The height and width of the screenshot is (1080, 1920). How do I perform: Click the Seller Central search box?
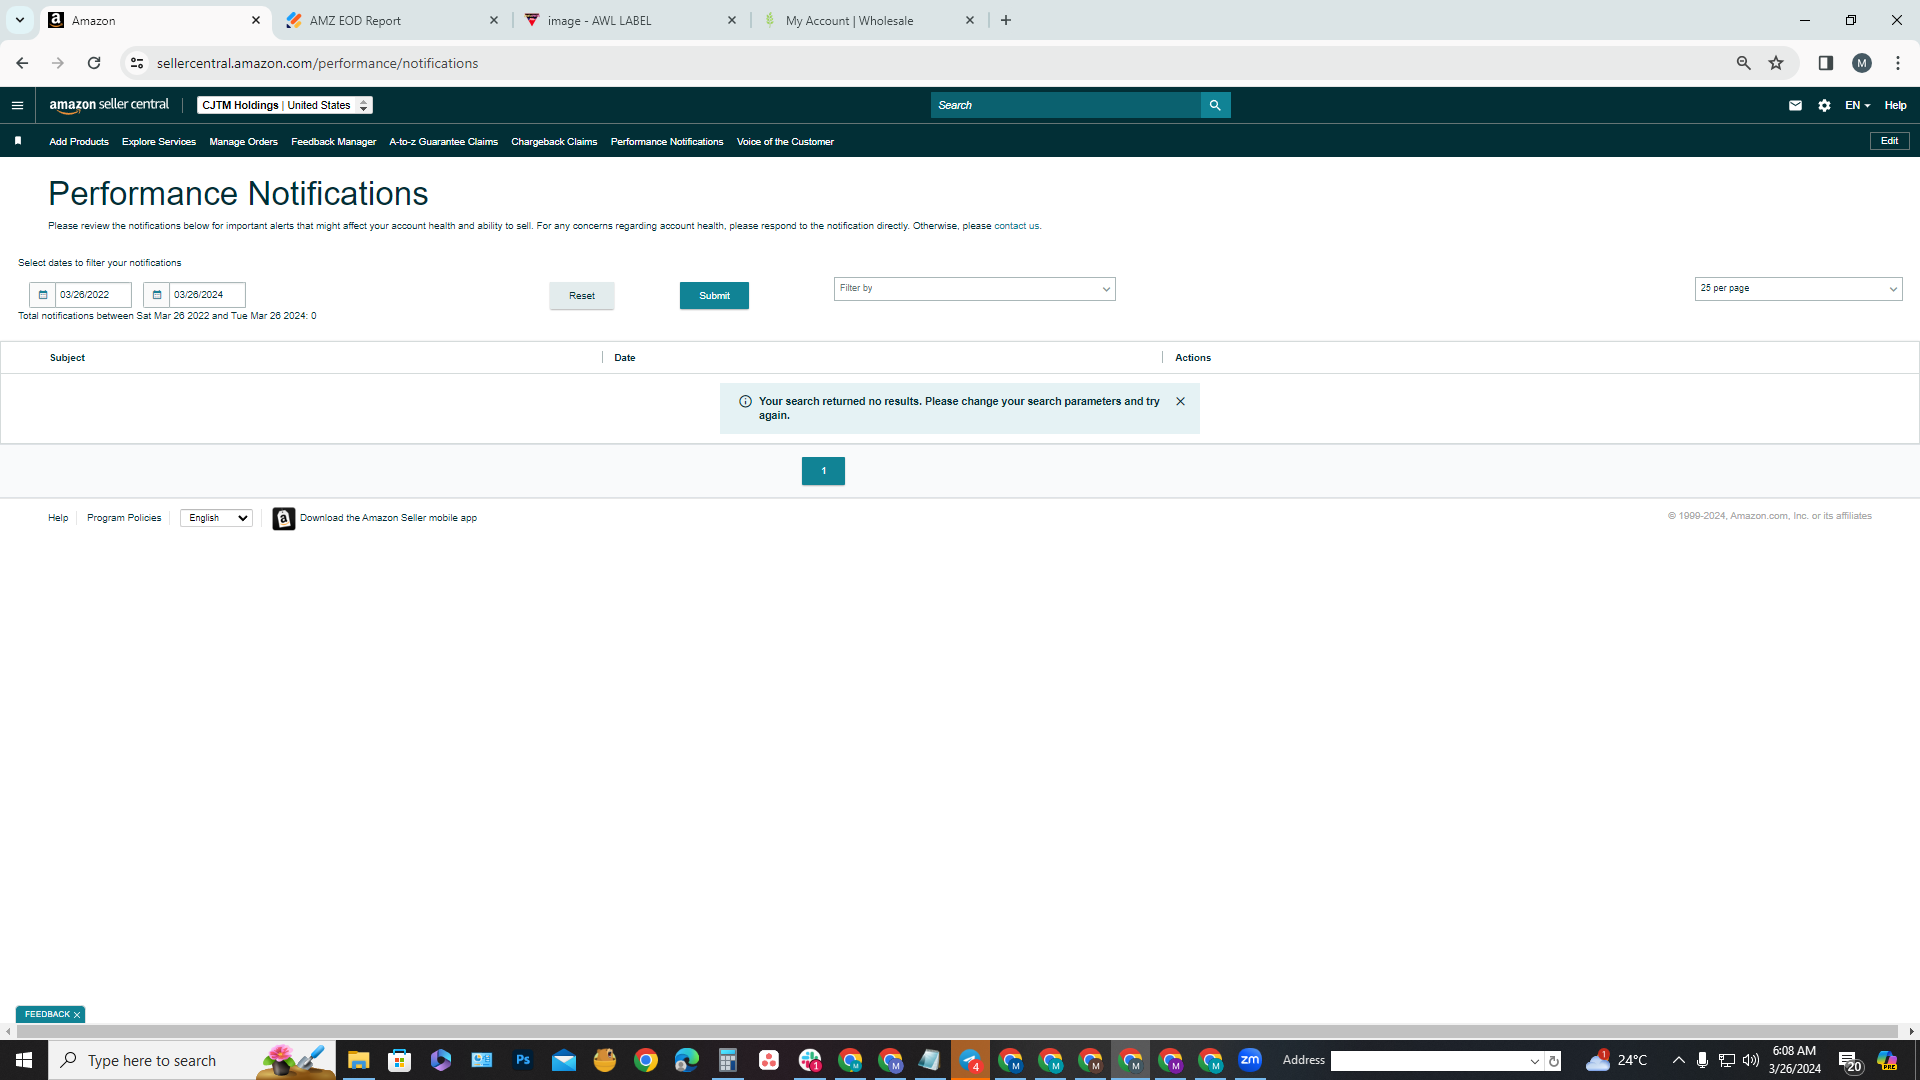tap(1065, 105)
